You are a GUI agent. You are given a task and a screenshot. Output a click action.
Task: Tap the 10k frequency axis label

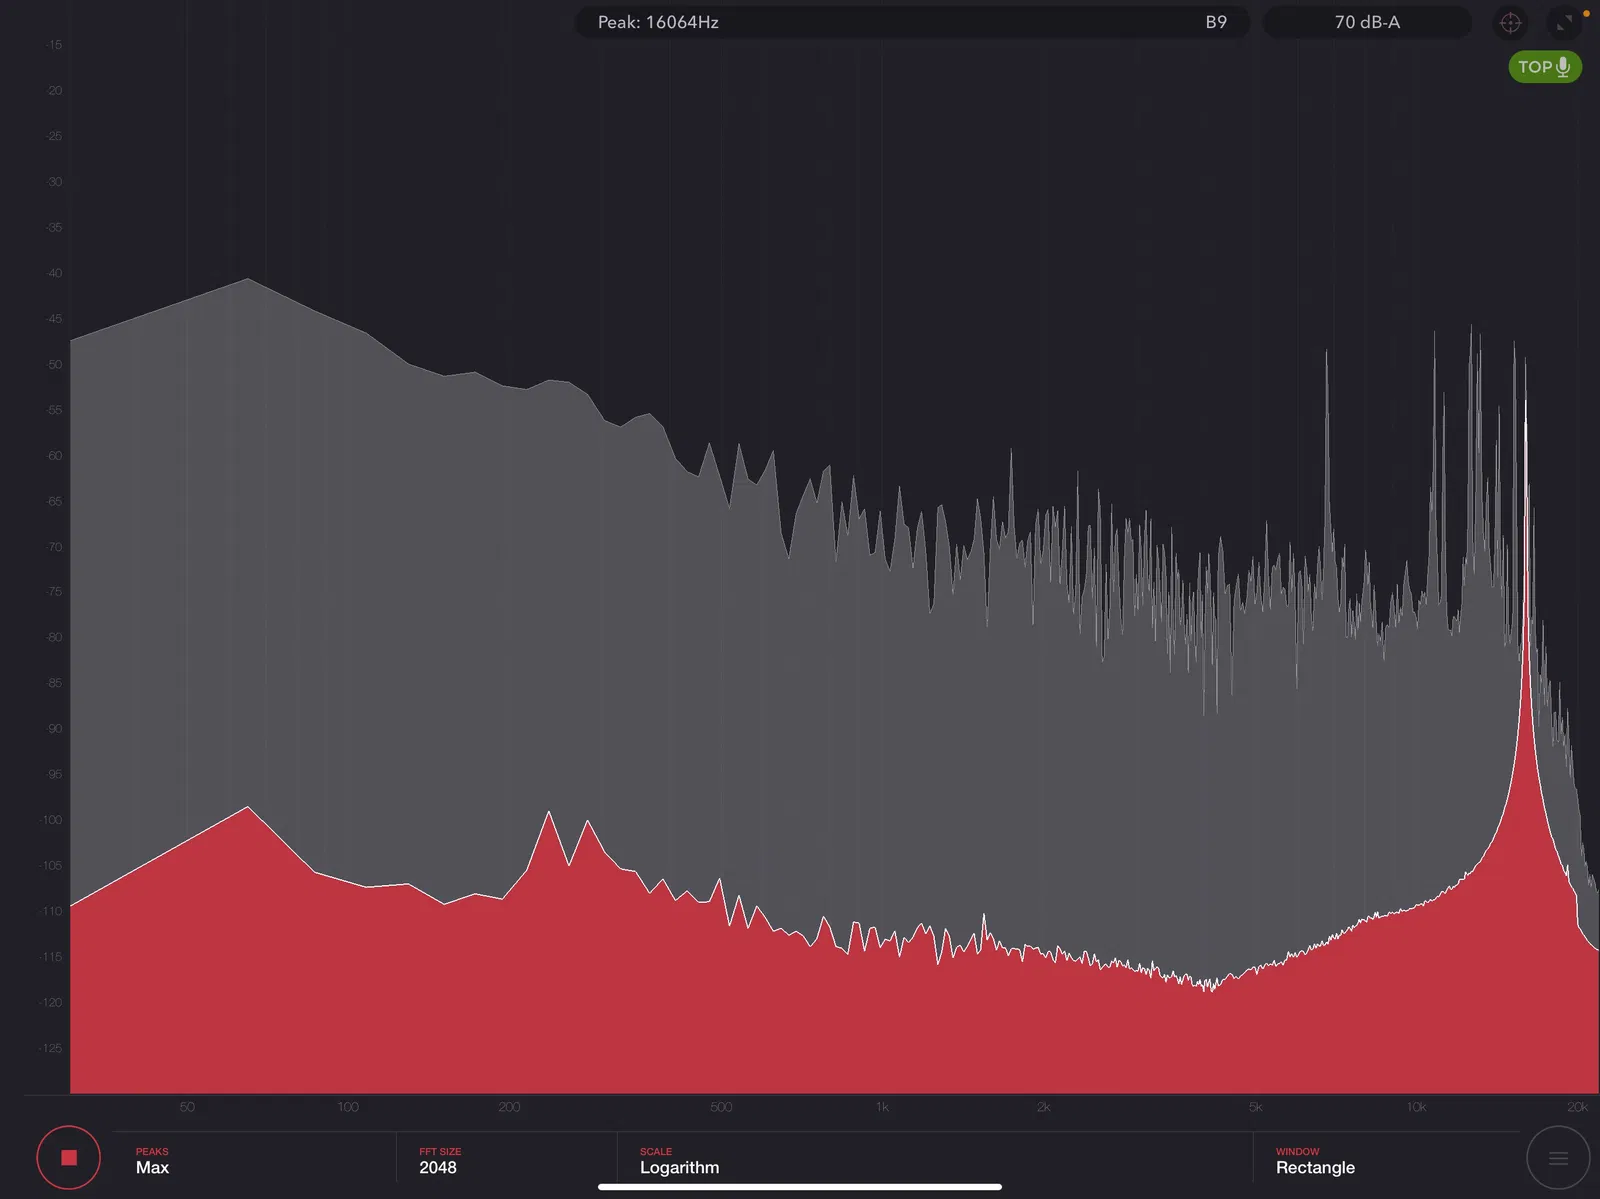pyautogui.click(x=1416, y=1107)
